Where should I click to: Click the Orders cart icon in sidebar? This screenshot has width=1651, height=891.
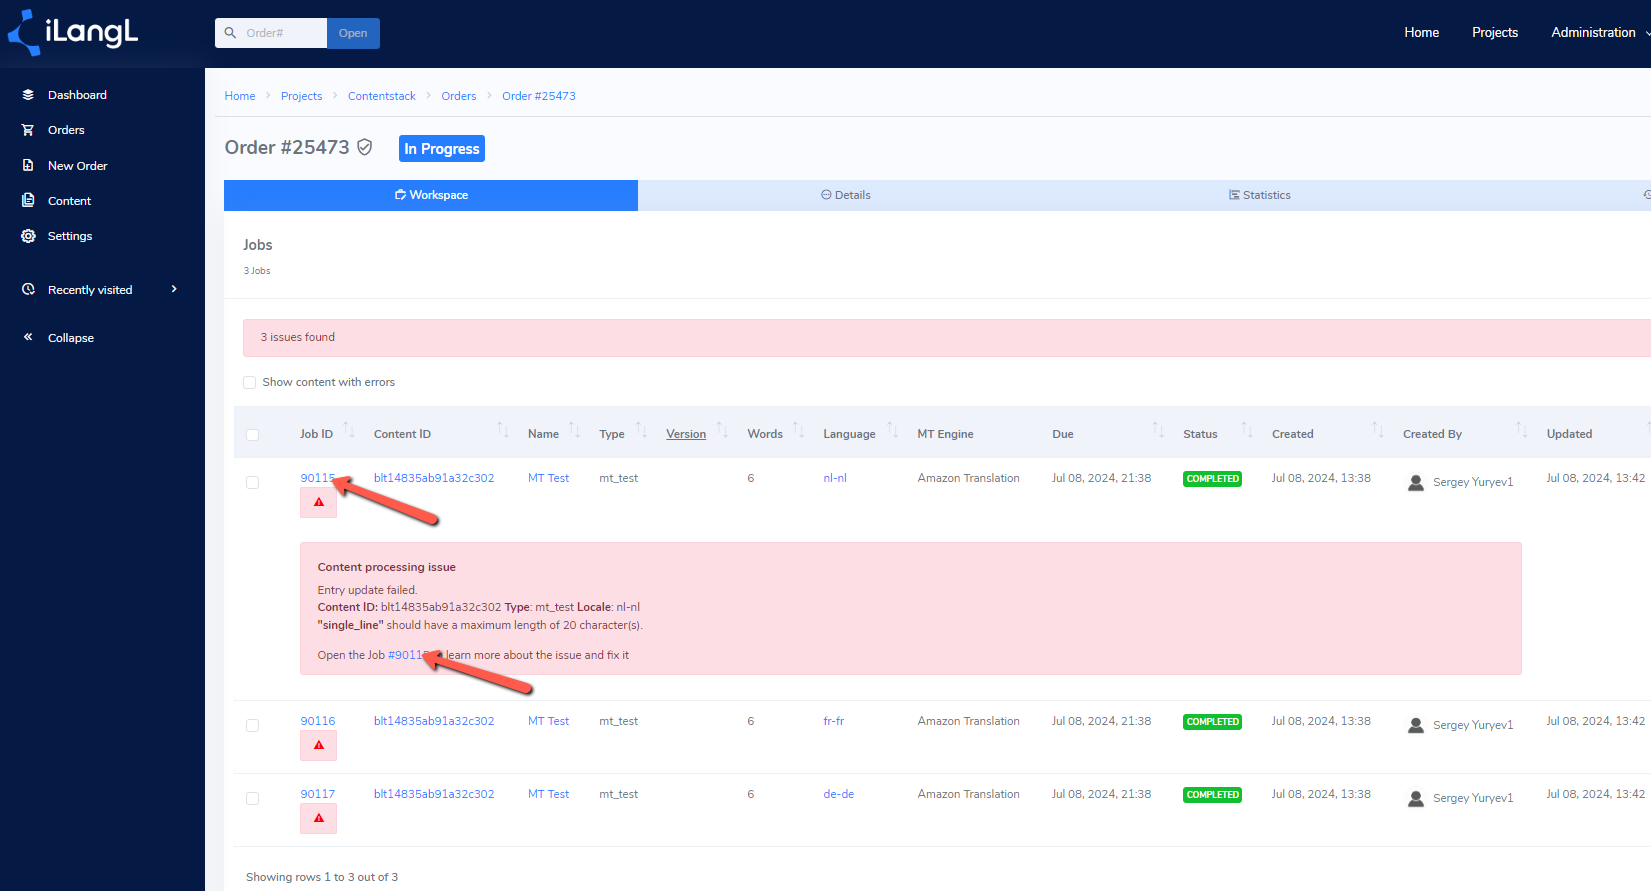tap(28, 130)
